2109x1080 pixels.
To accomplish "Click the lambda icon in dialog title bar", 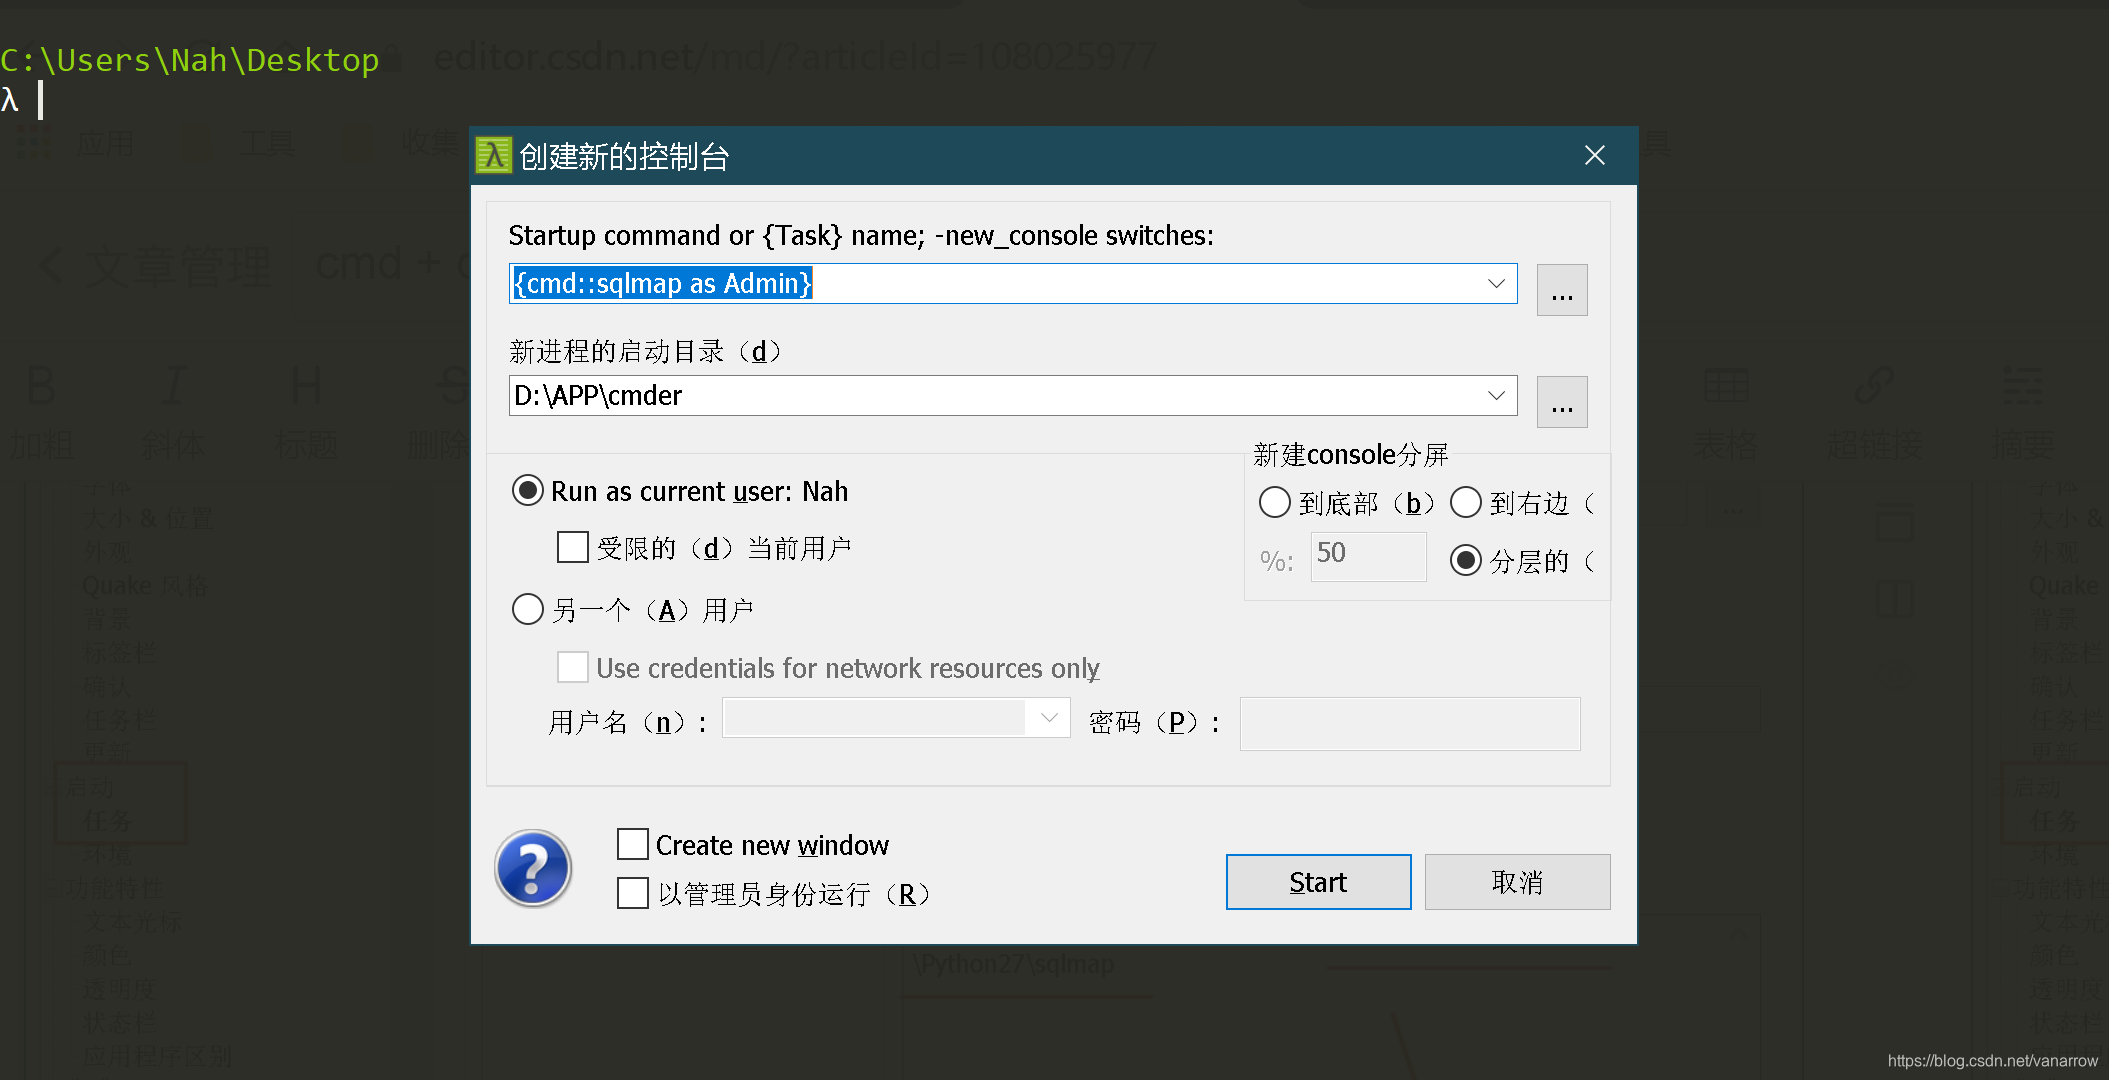I will (493, 156).
